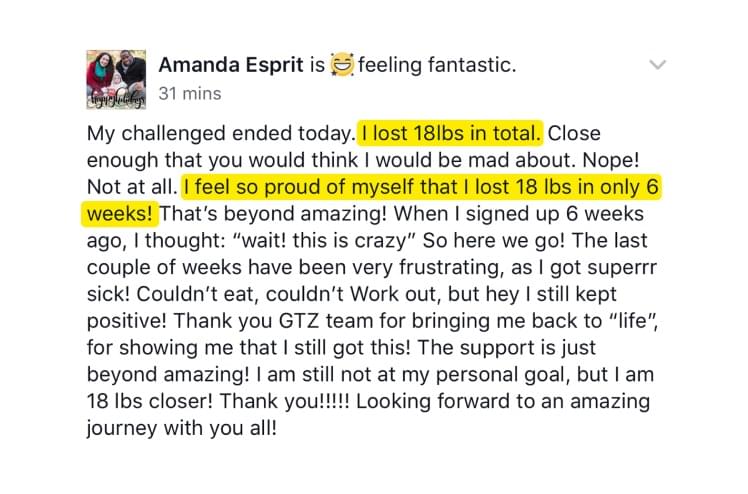Click "Couldn't eat, couldn't Work out" text

(281, 294)
